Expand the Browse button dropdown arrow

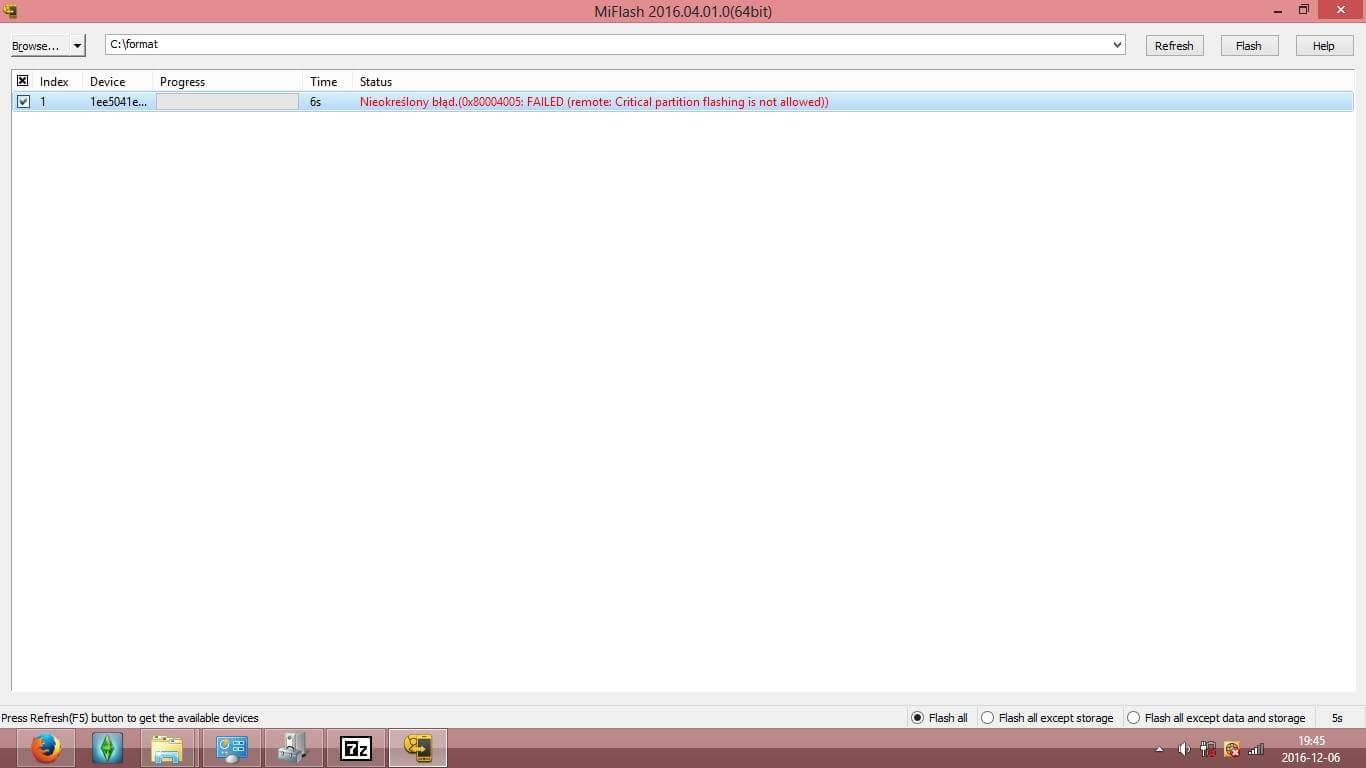77,46
